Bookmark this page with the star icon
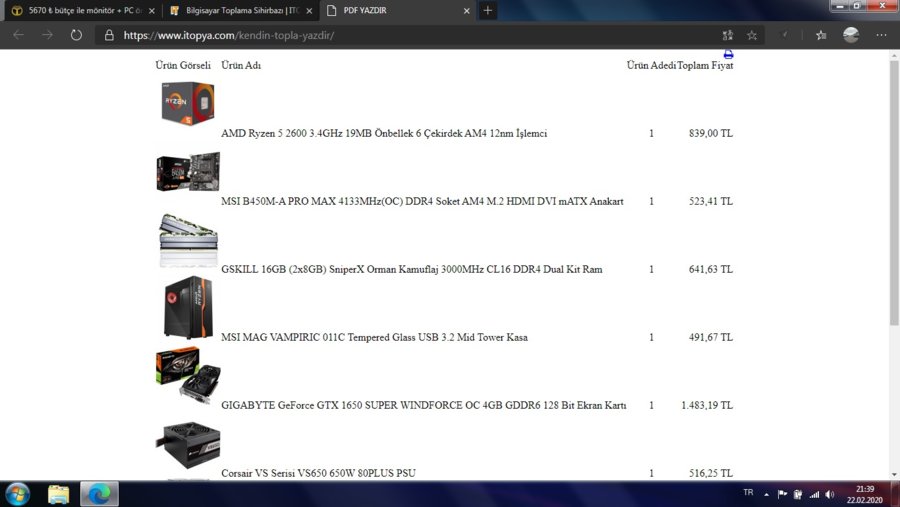900x507 pixels. (752, 35)
